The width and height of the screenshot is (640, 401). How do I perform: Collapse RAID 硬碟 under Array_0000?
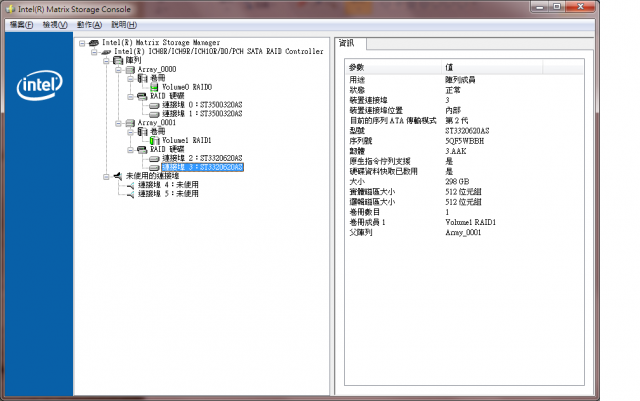coord(130,96)
